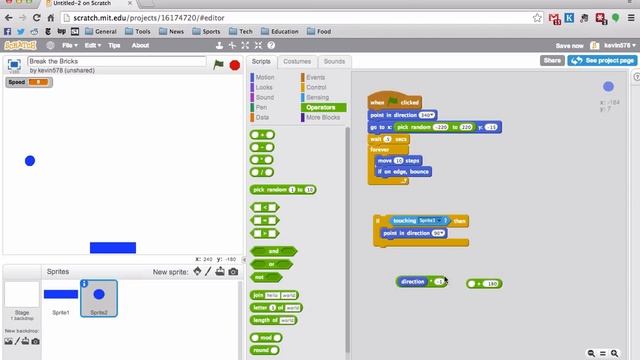The image size is (640, 360).
Task: Select the Duplicate stamp tool
Action: (219, 45)
